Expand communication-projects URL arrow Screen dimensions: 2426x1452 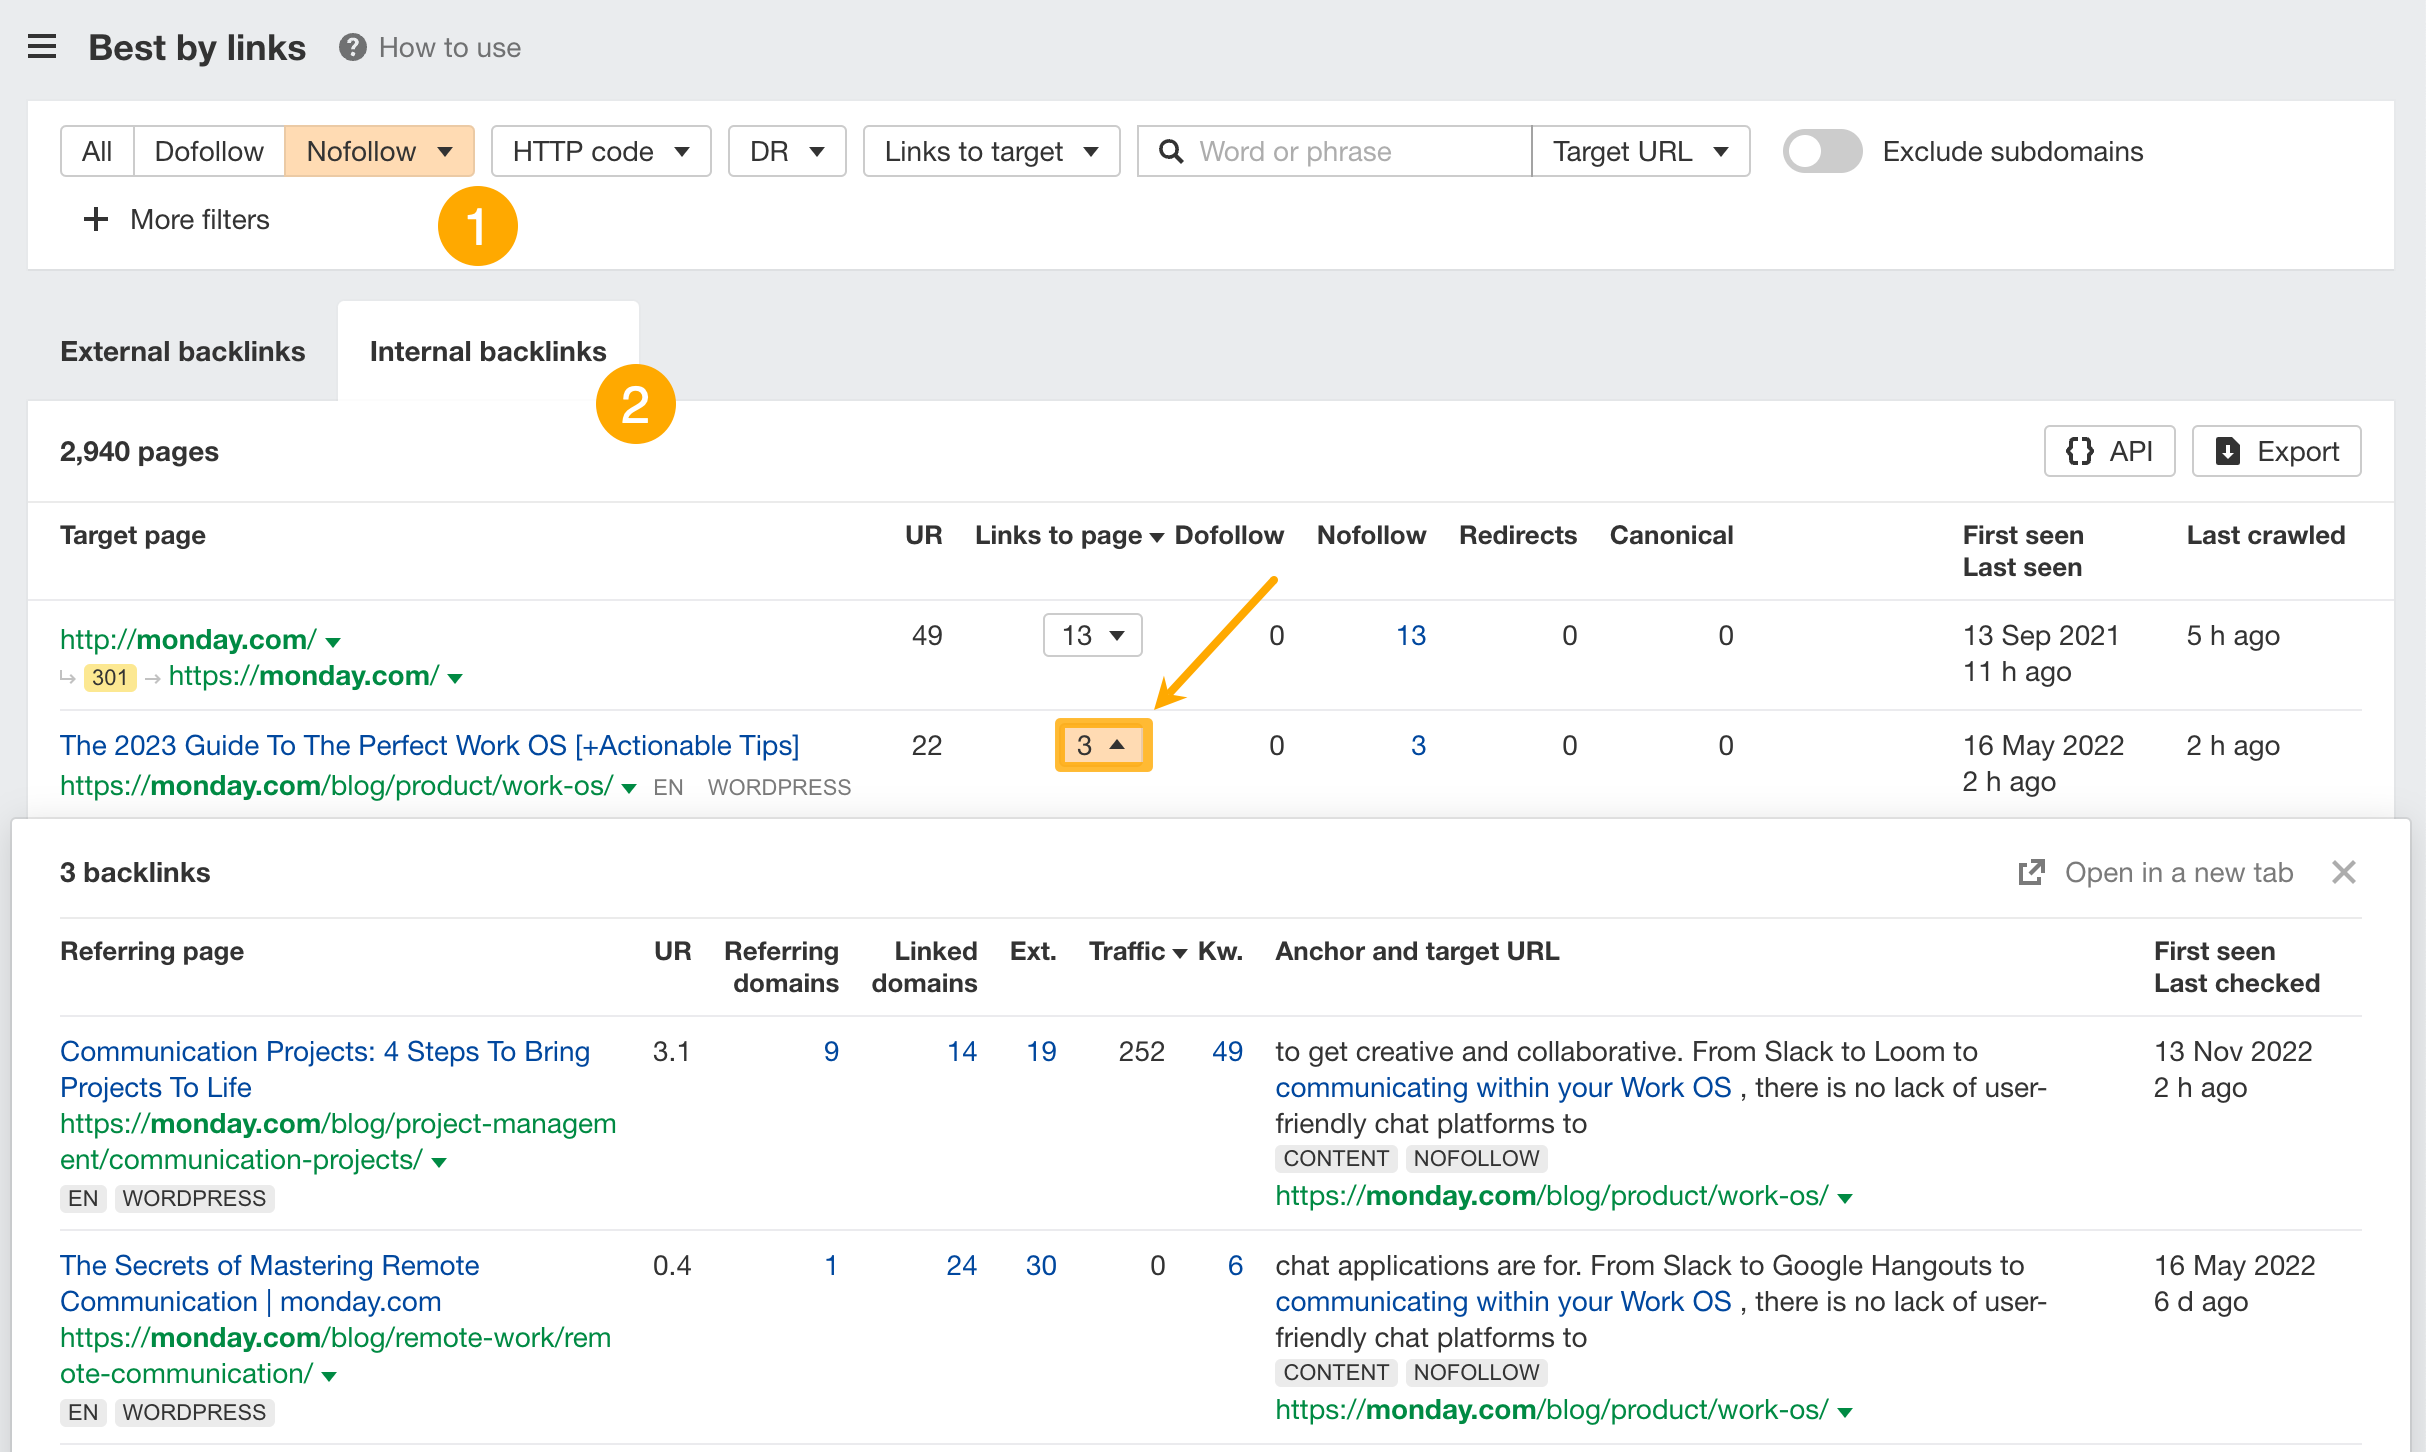pos(439,1162)
